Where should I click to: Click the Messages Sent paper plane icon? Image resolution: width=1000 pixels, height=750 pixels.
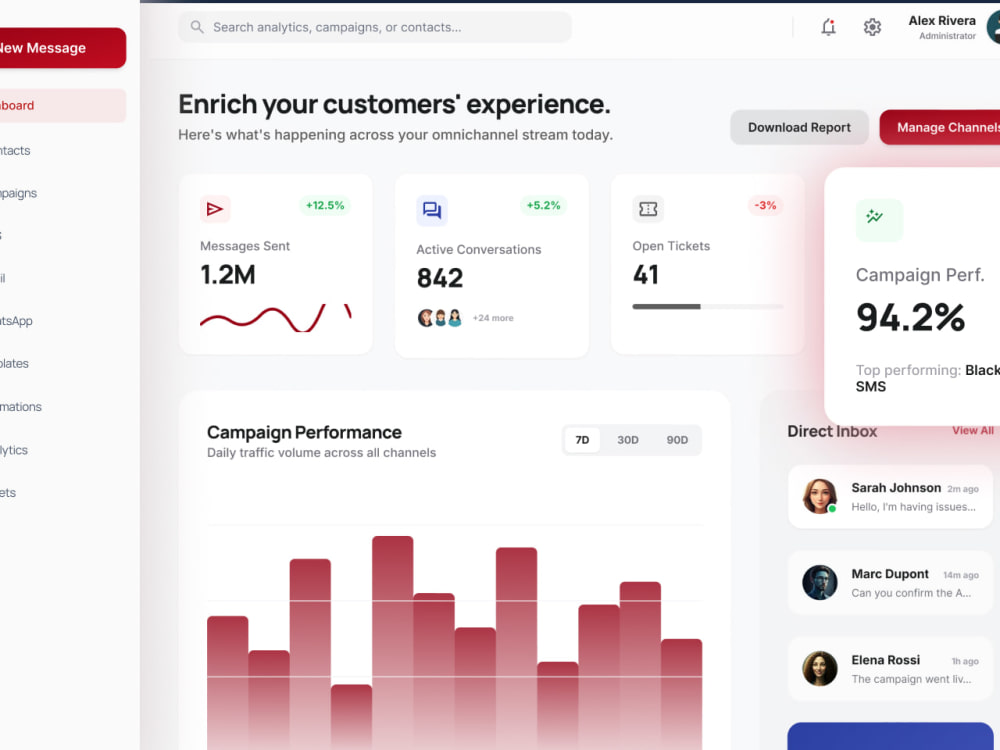click(x=215, y=209)
